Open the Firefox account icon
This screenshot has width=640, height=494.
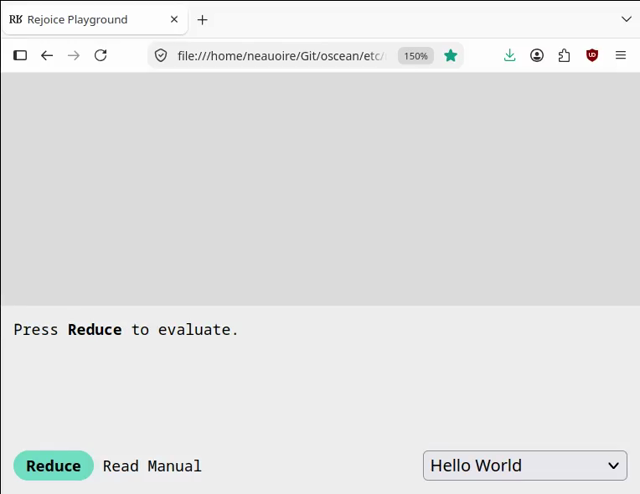[x=537, y=55]
